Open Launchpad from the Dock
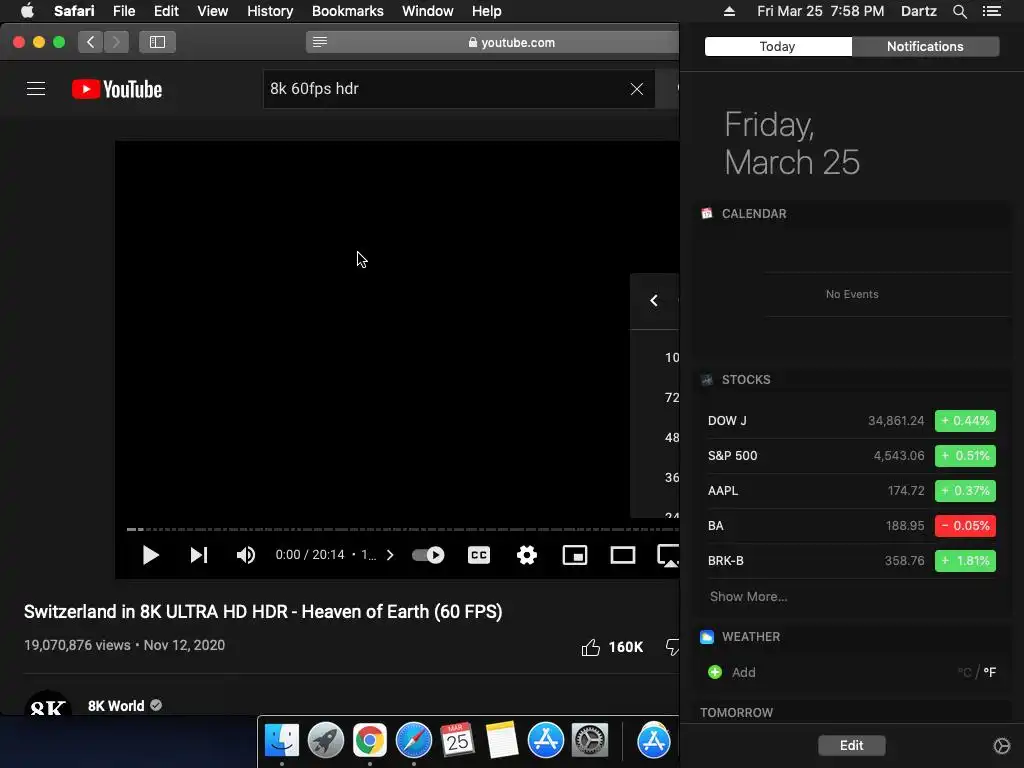The height and width of the screenshot is (768, 1024). click(325, 740)
